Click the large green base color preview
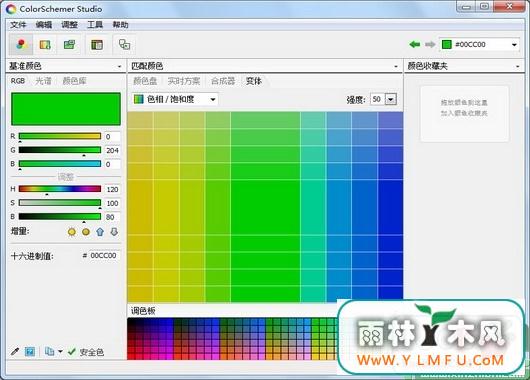 click(66, 109)
